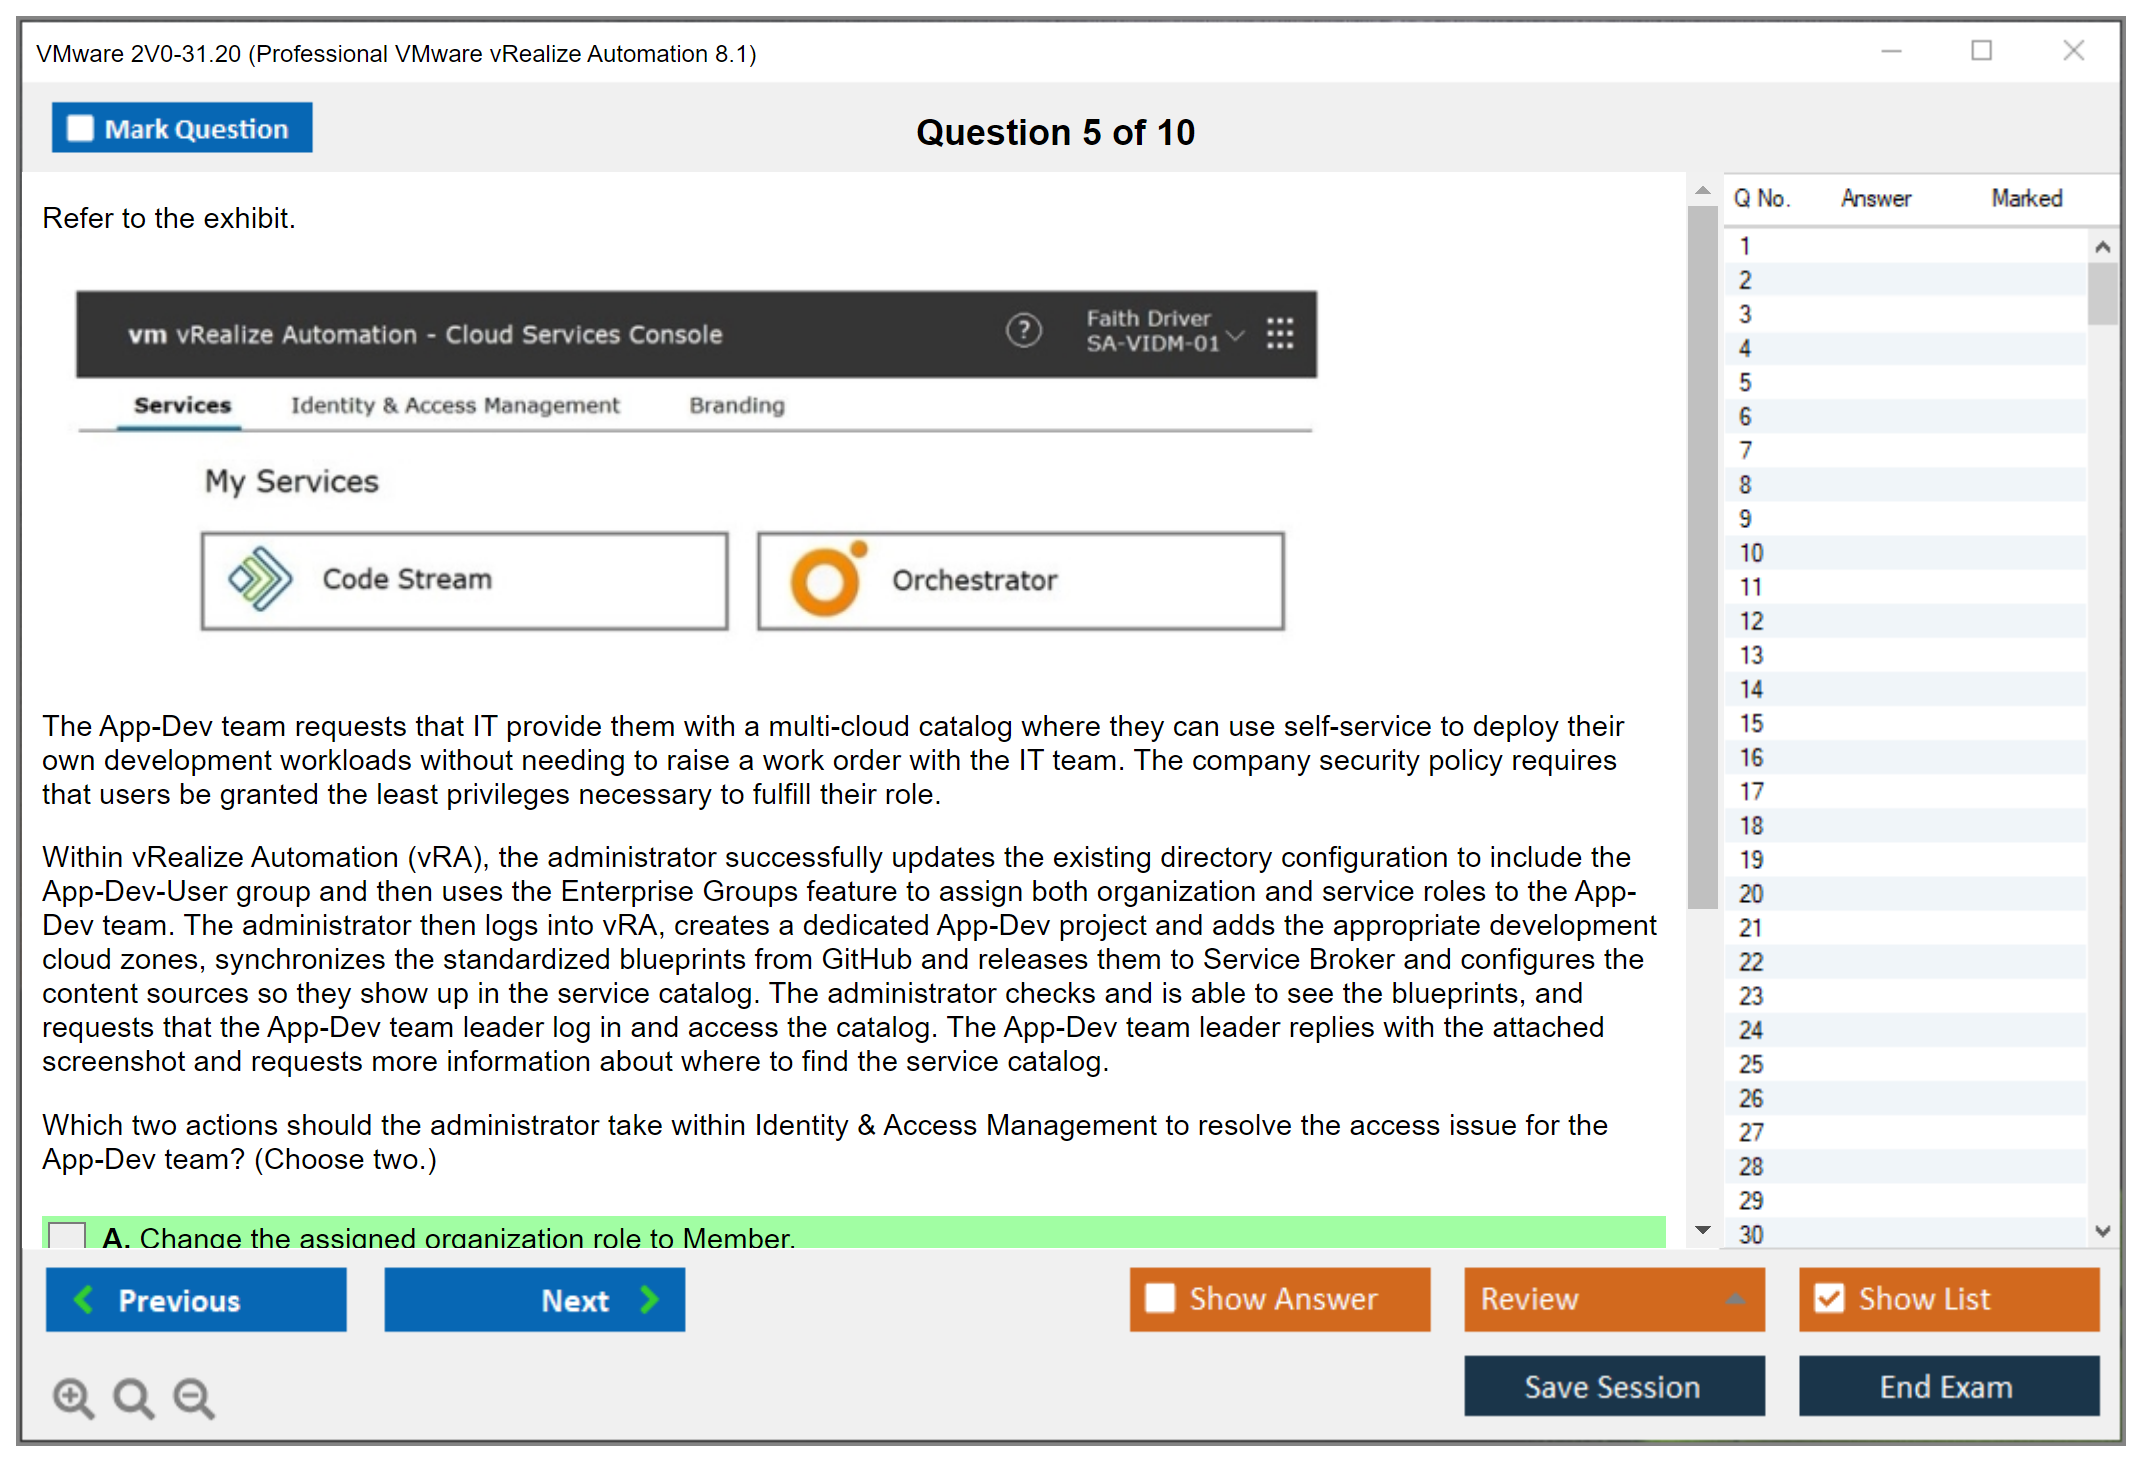Expand Faith Driver user dropdown chevron
Screen dimensions: 2150x1470
1236,336
